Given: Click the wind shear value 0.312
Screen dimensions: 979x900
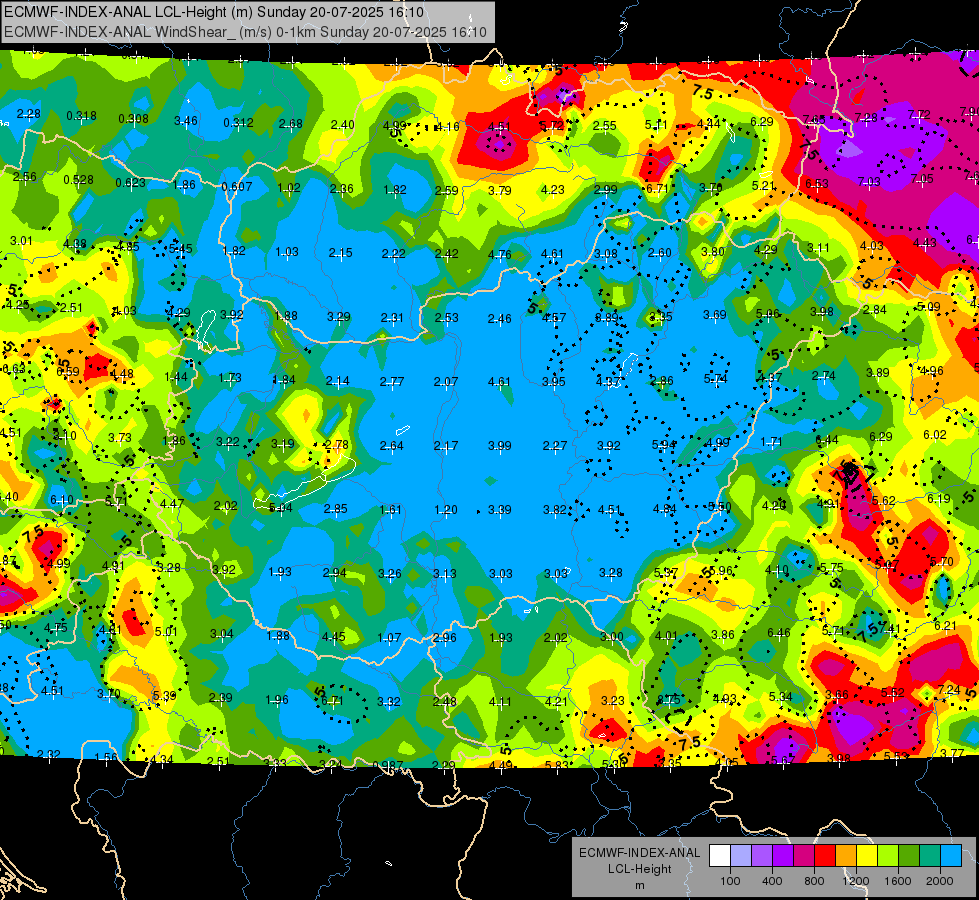Looking at the screenshot, I should 239,122.
